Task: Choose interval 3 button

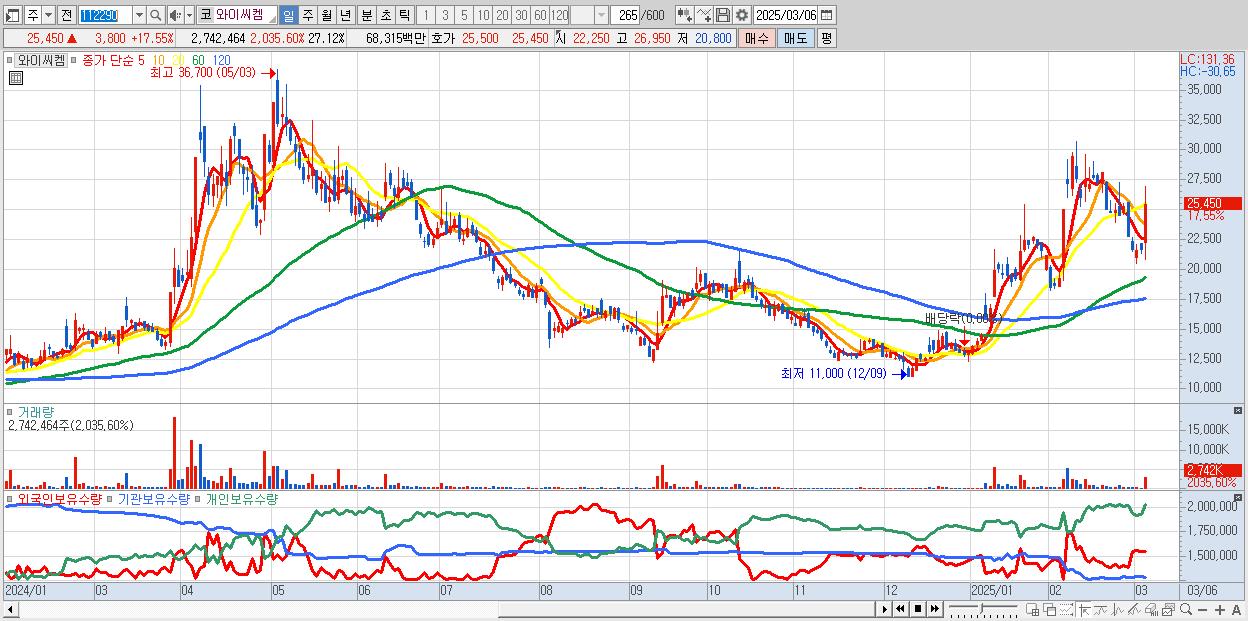Action: coord(444,15)
